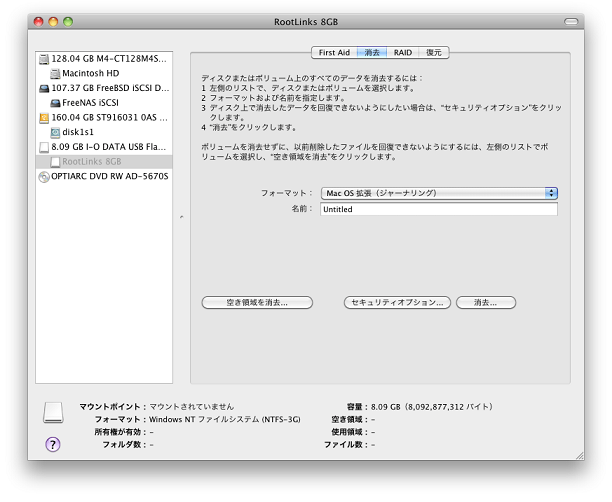Select OPTIARC DVD RW AD-5670S entry

(x=104, y=176)
